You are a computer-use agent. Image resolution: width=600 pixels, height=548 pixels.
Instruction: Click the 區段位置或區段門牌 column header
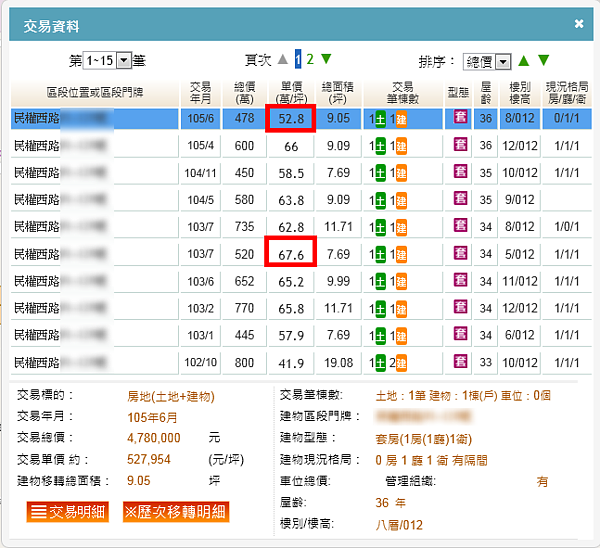coord(95,93)
